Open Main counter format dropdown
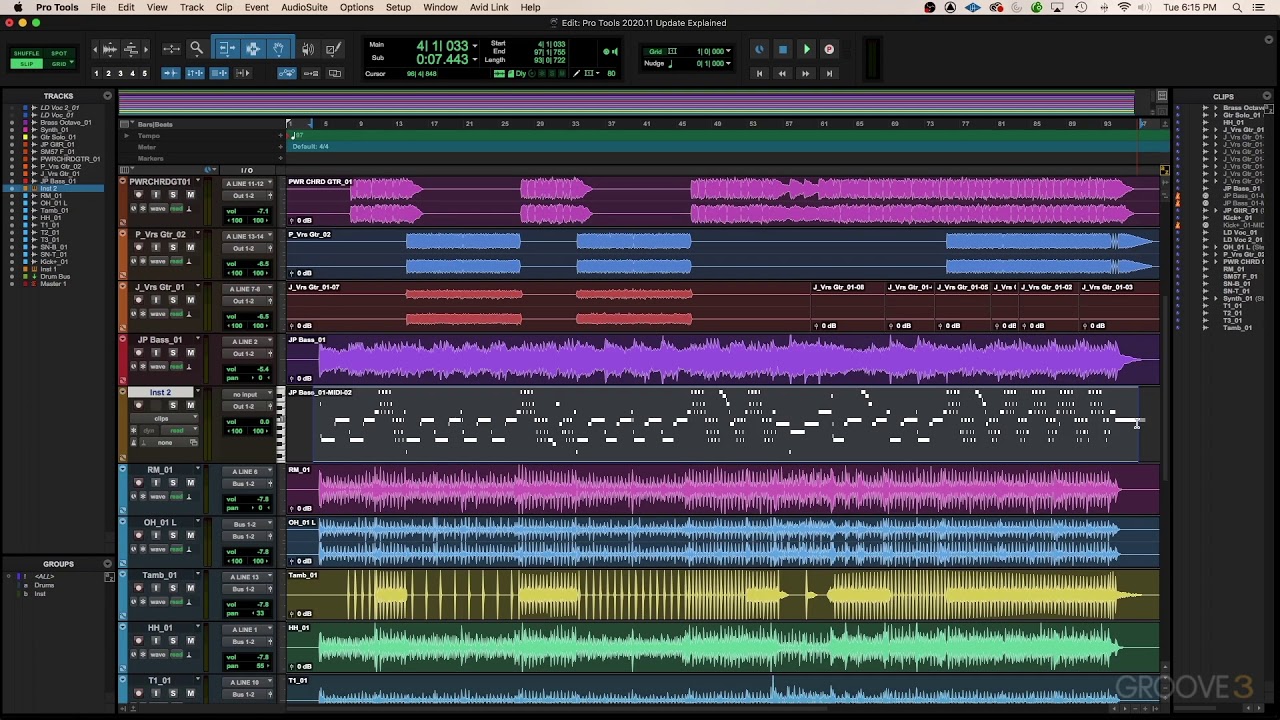The image size is (1280, 720). click(474, 45)
